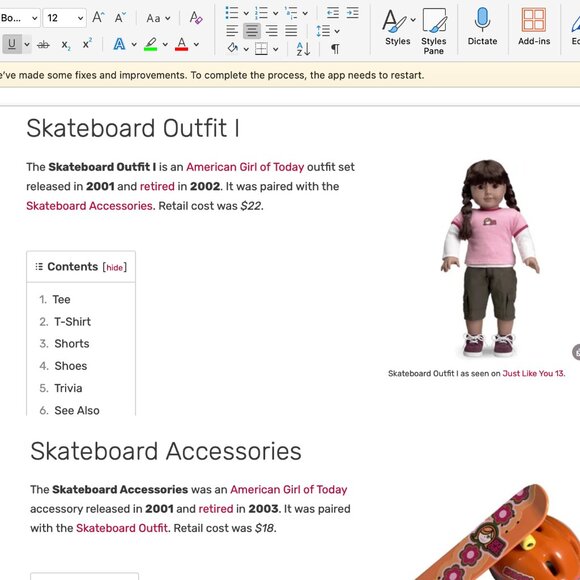Screen dimensions: 580x580
Task: Open the numbering dropdown arrow
Action: click(x=276, y=14)
